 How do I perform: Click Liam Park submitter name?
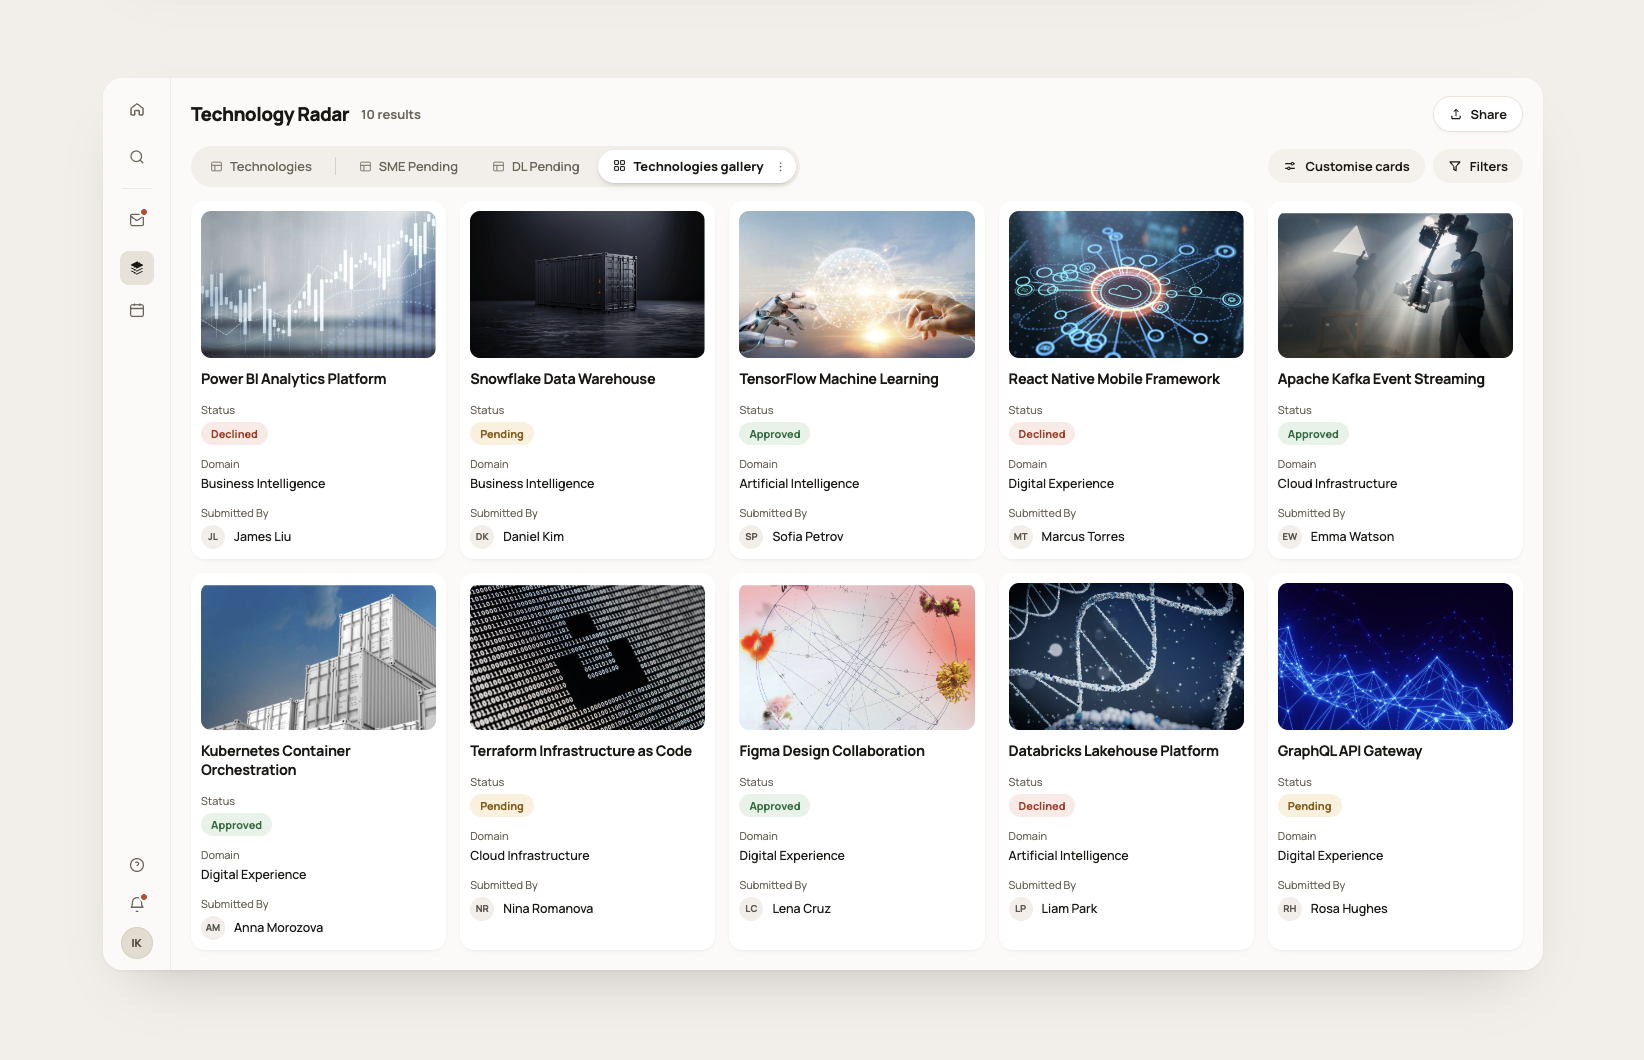pos(1069,909)
